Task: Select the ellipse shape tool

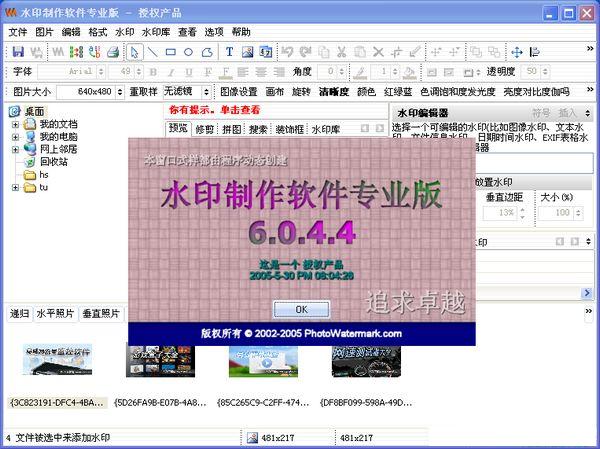Action: tap(188, 52)
